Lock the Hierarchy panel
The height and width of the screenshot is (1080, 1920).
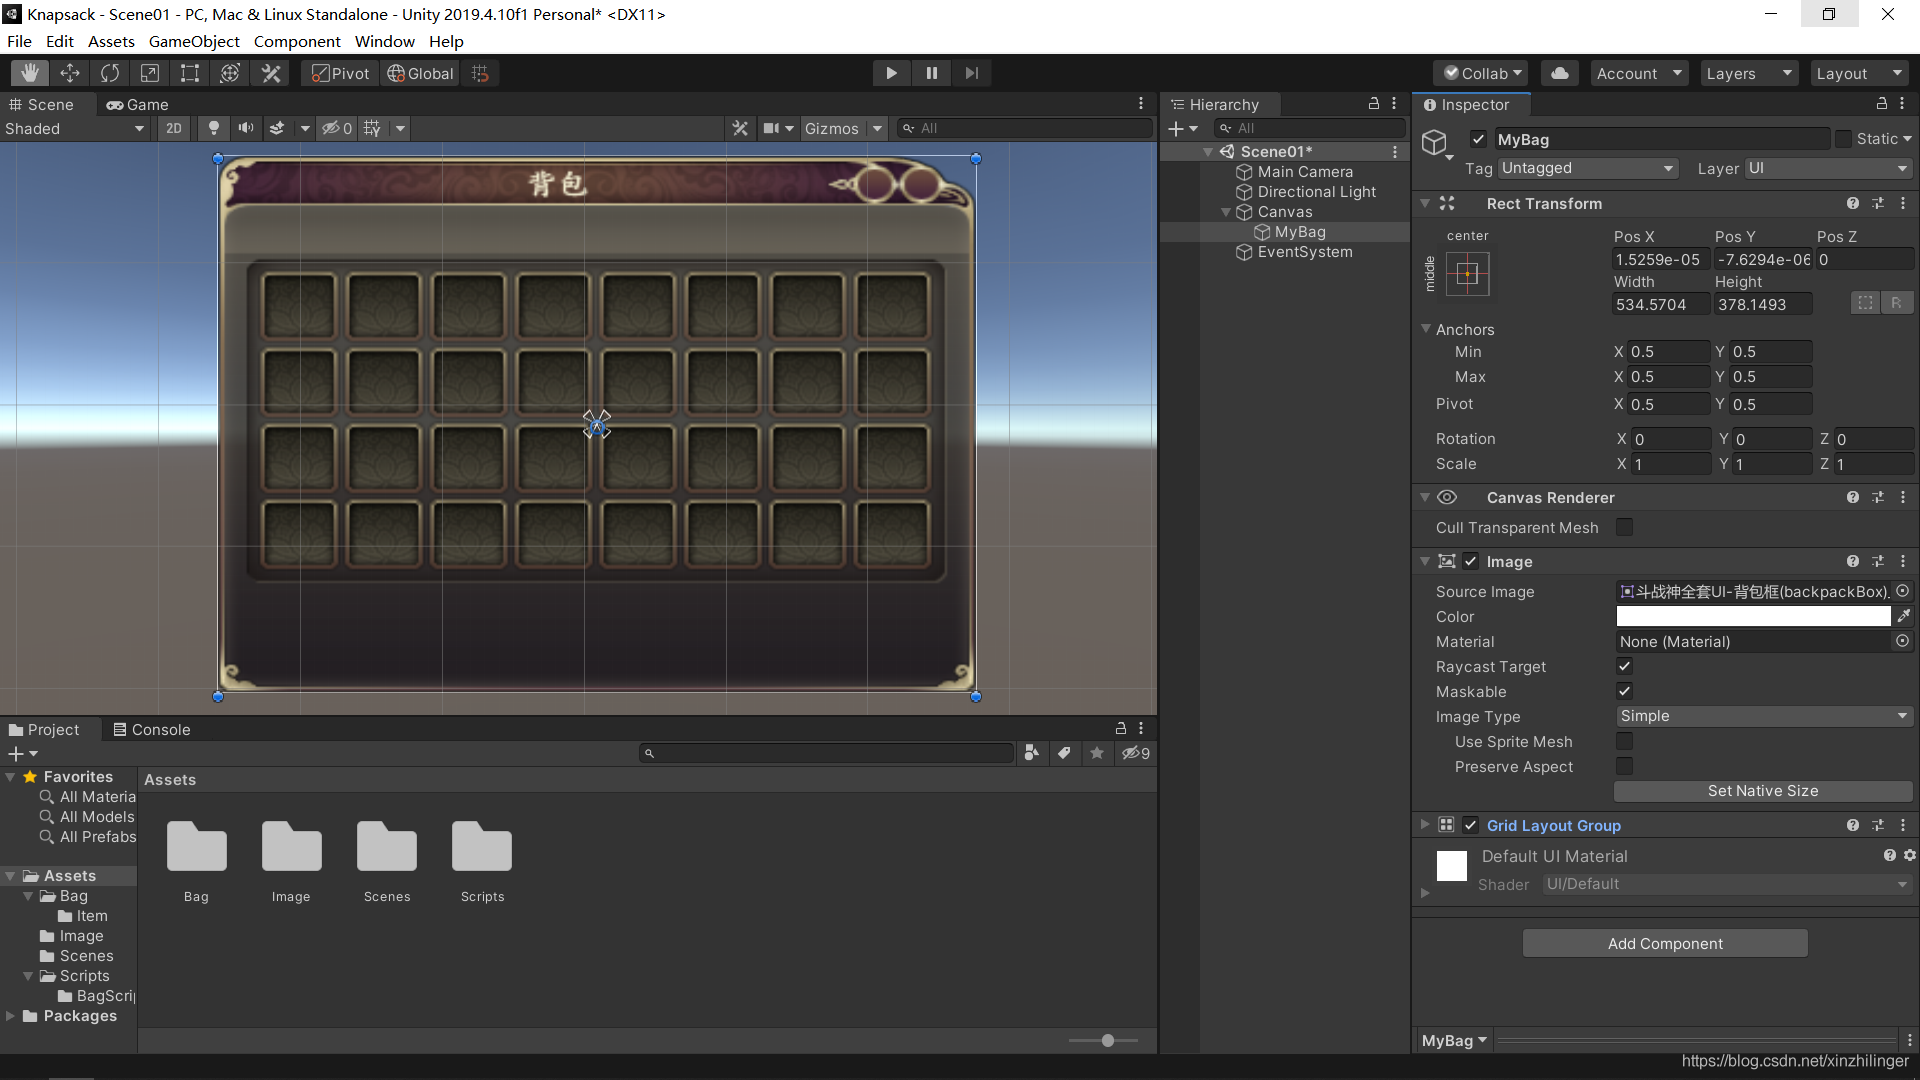click(x=1374, y=104)
